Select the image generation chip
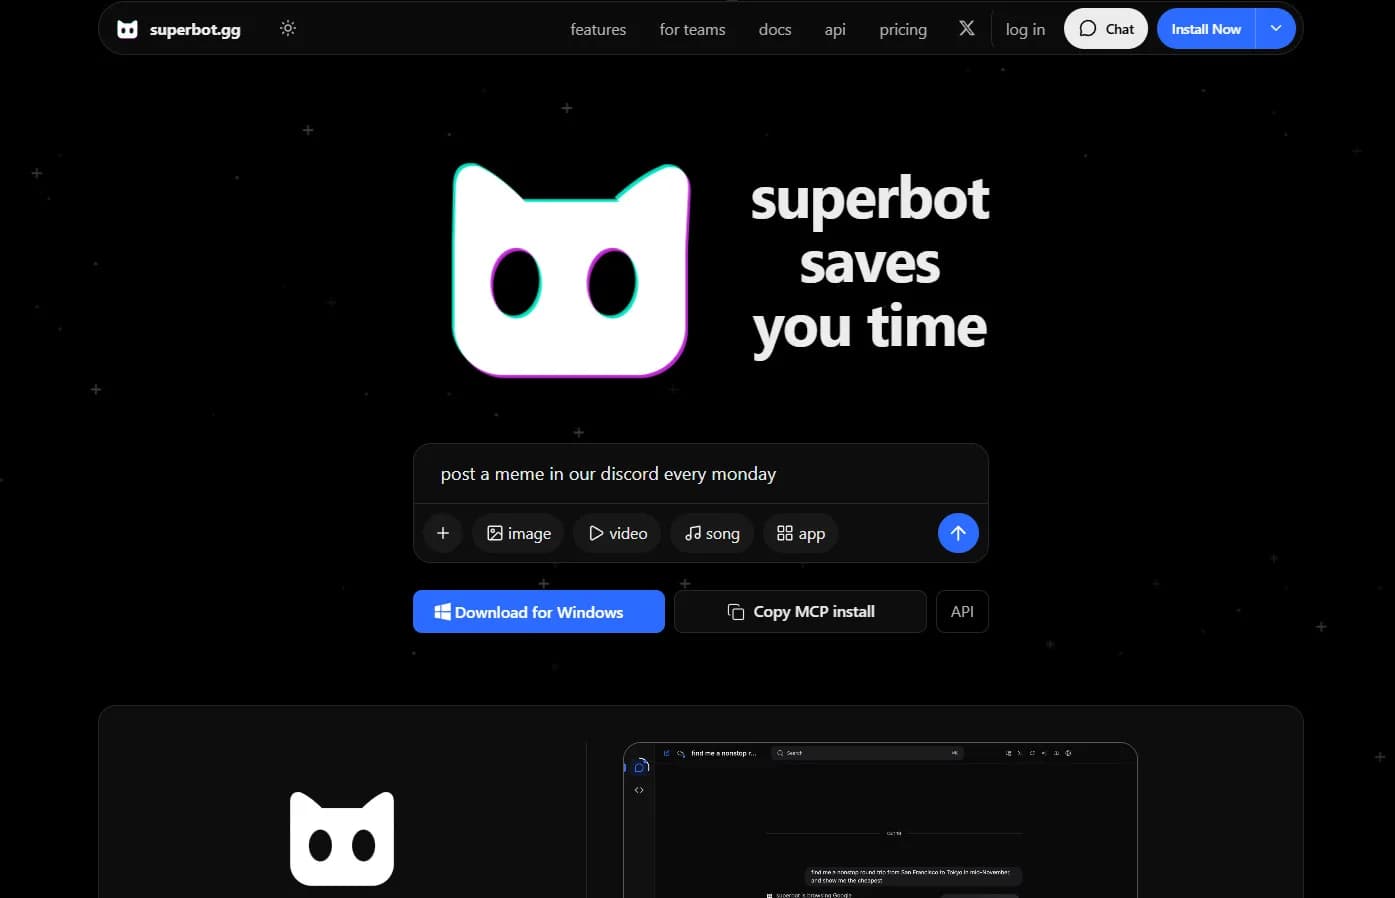This screenshot has width=1395, height=898. pos(518,533)
